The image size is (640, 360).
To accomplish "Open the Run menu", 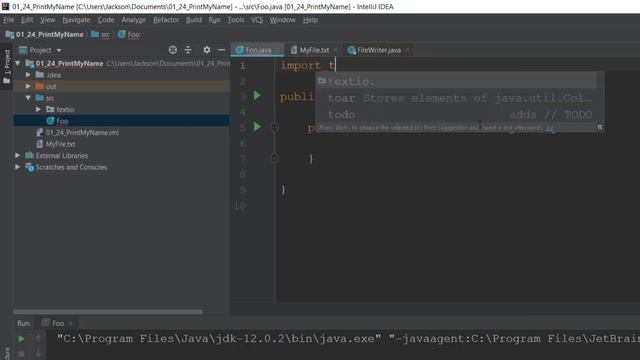I will (x=214, y=20).
